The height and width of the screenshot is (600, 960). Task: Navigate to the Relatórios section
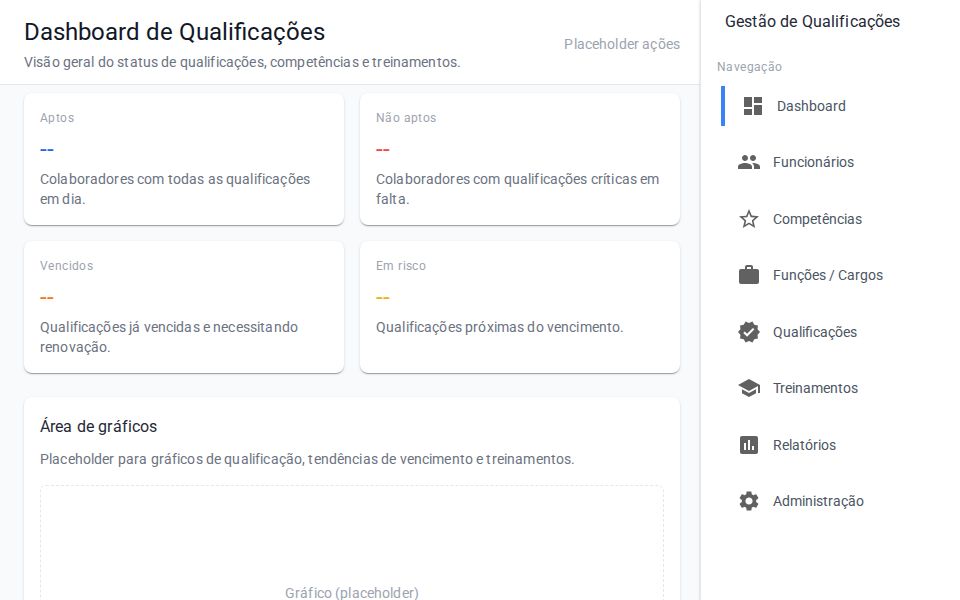click(806, 445)
